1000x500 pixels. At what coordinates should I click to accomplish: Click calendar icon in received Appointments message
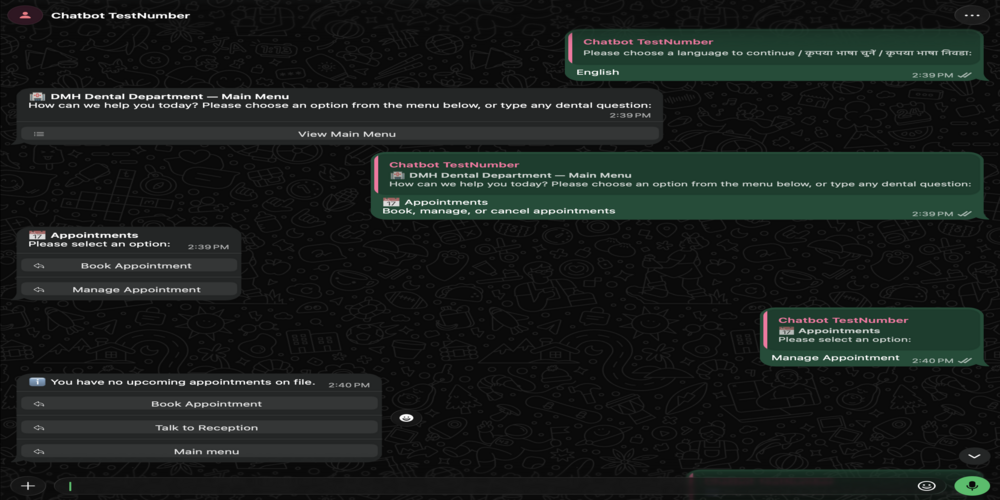[37, 235]
